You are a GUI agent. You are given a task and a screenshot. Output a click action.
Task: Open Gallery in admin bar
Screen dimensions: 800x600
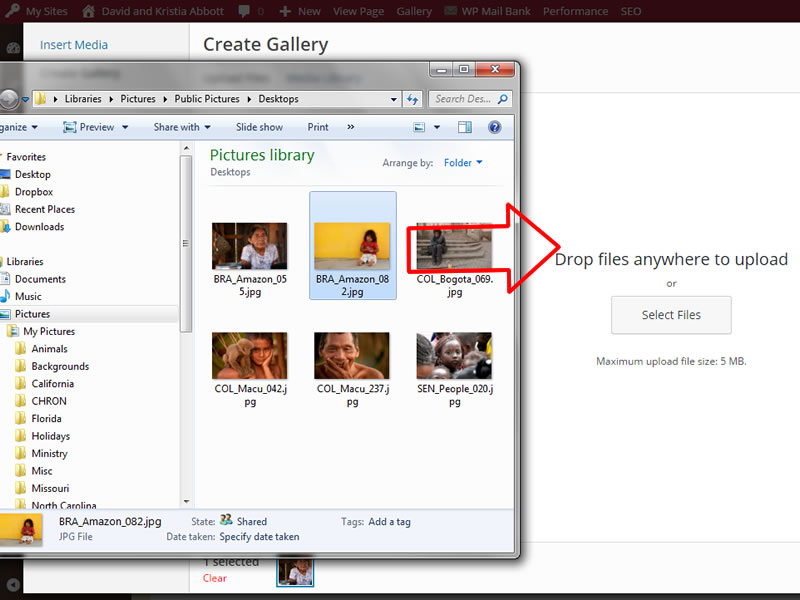click(x=414, y=11)
